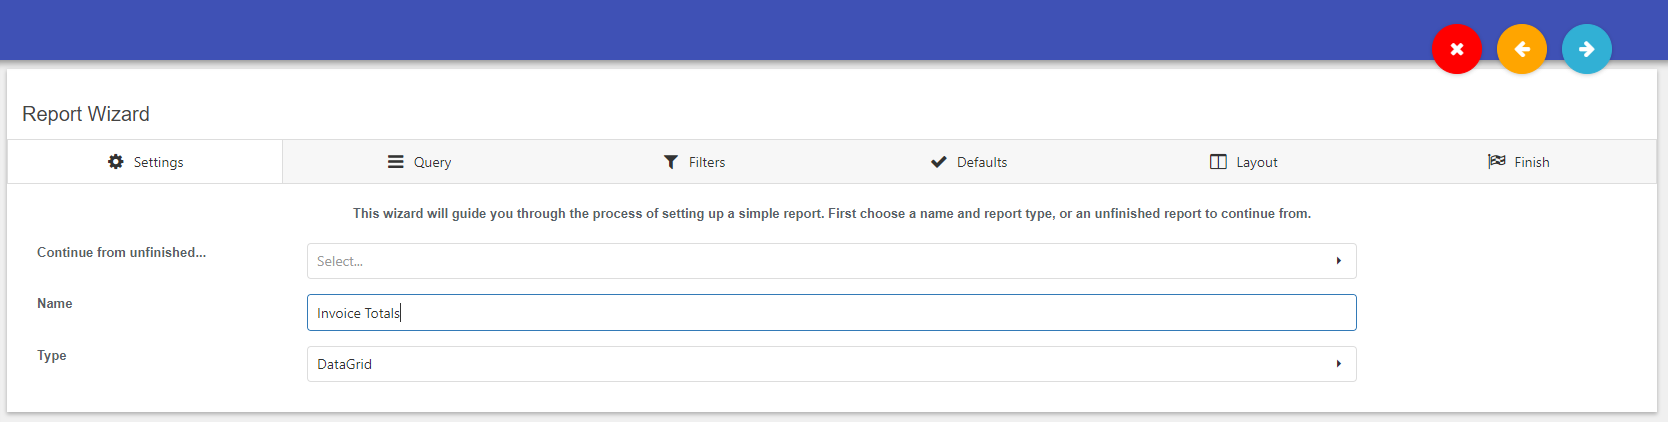Click the checkmark icon beside Defaults
This screenshot has width=1668, height=422.
click(x=938, y=162)
